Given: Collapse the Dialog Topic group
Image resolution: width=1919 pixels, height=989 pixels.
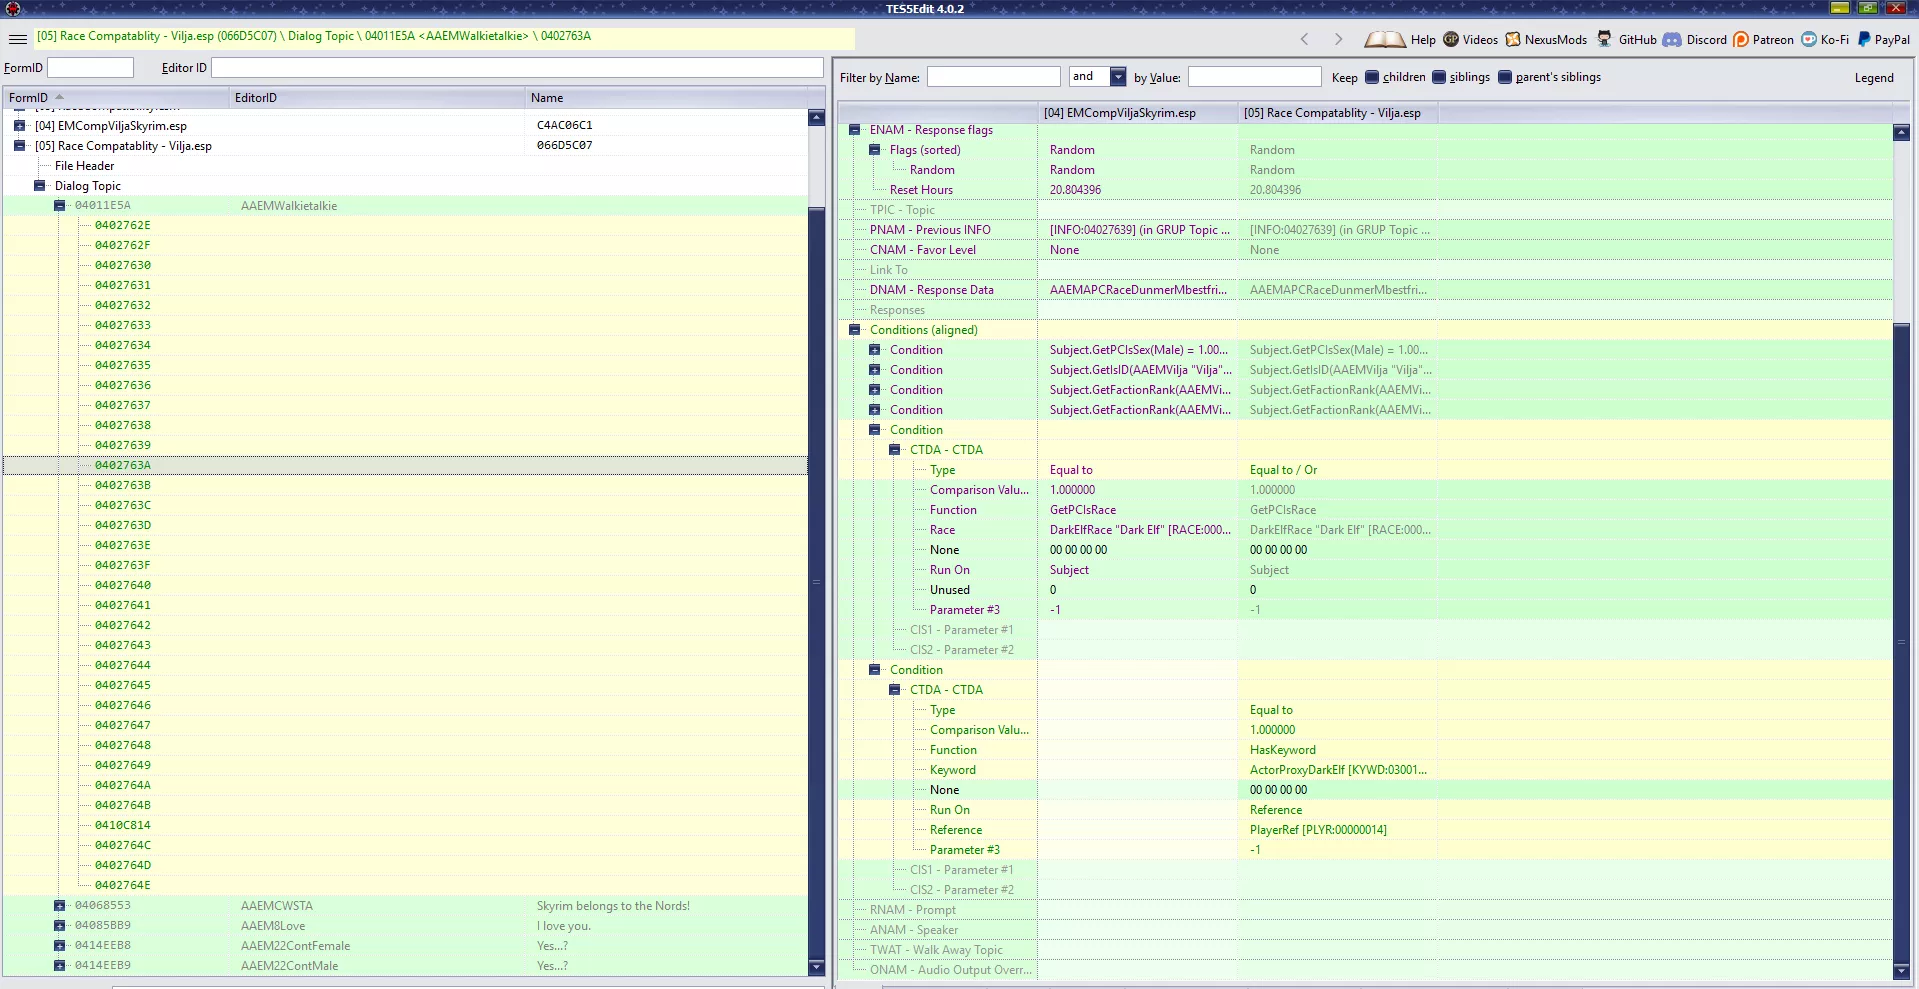Looking at the screenshot, I should 40,186.
